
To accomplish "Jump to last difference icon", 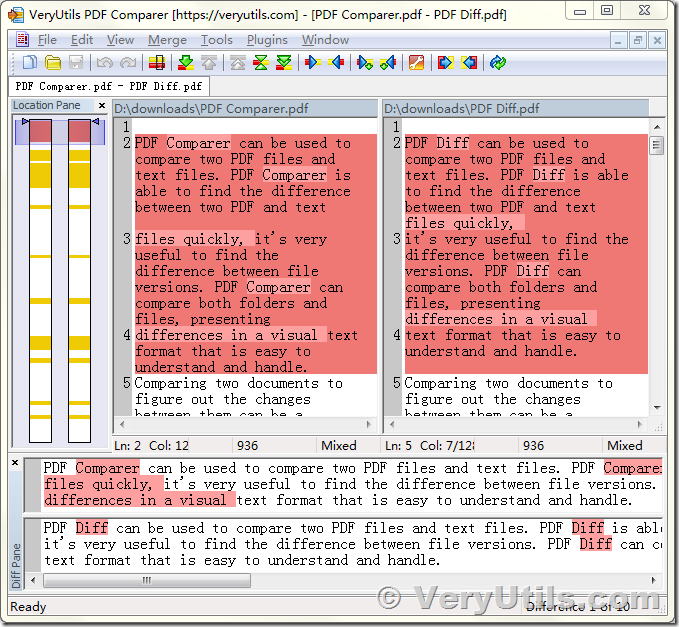I will tap(284, 63).
